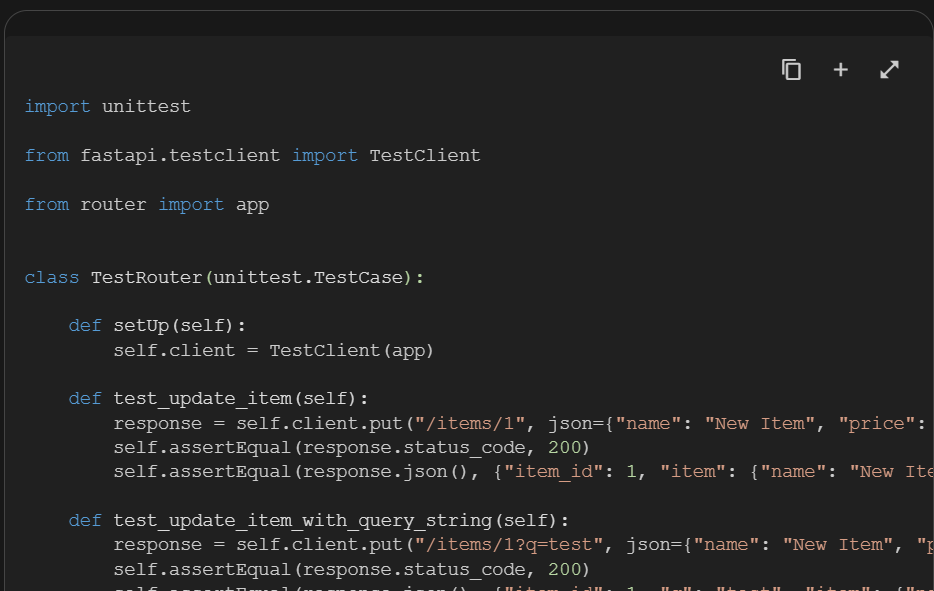Viewport: 934px width, 591px height.
Task: Expand the code block to fullscreen
Action: click(889, 69)
